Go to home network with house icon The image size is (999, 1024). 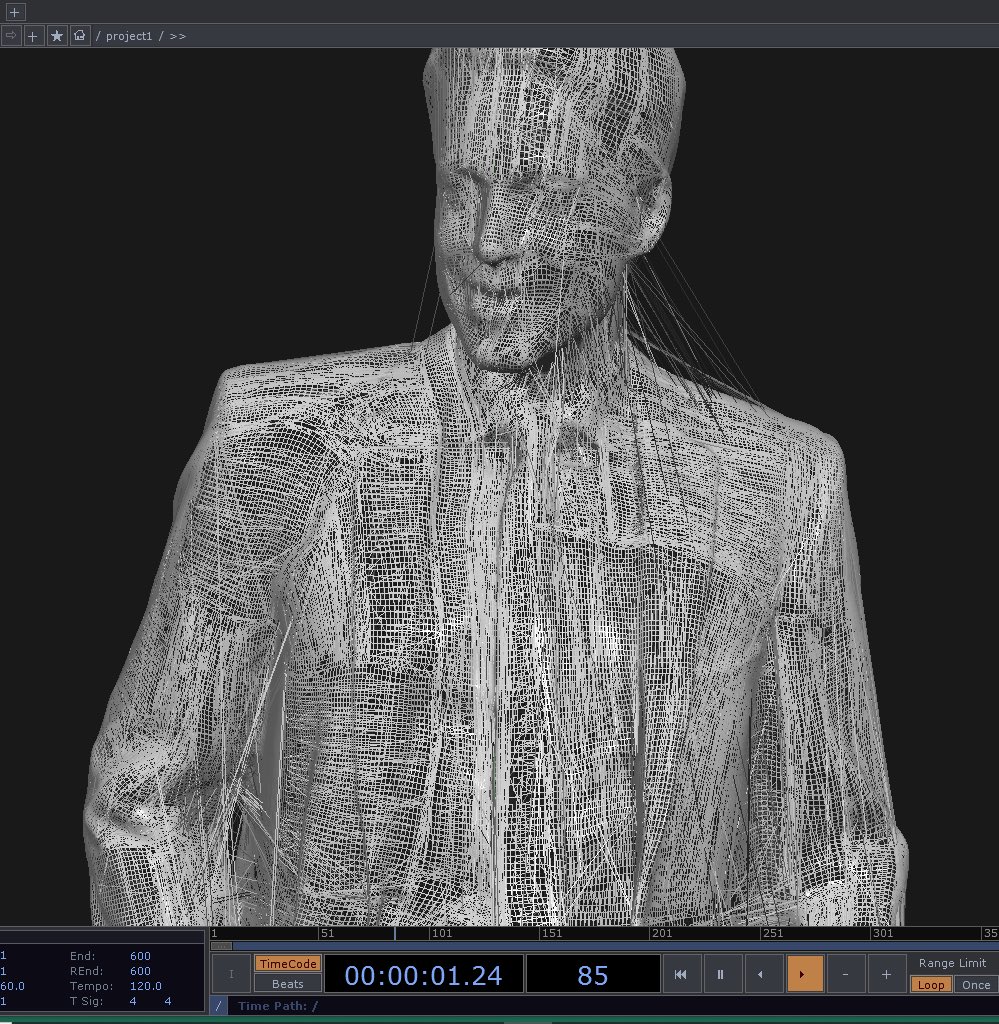[80, 36]
